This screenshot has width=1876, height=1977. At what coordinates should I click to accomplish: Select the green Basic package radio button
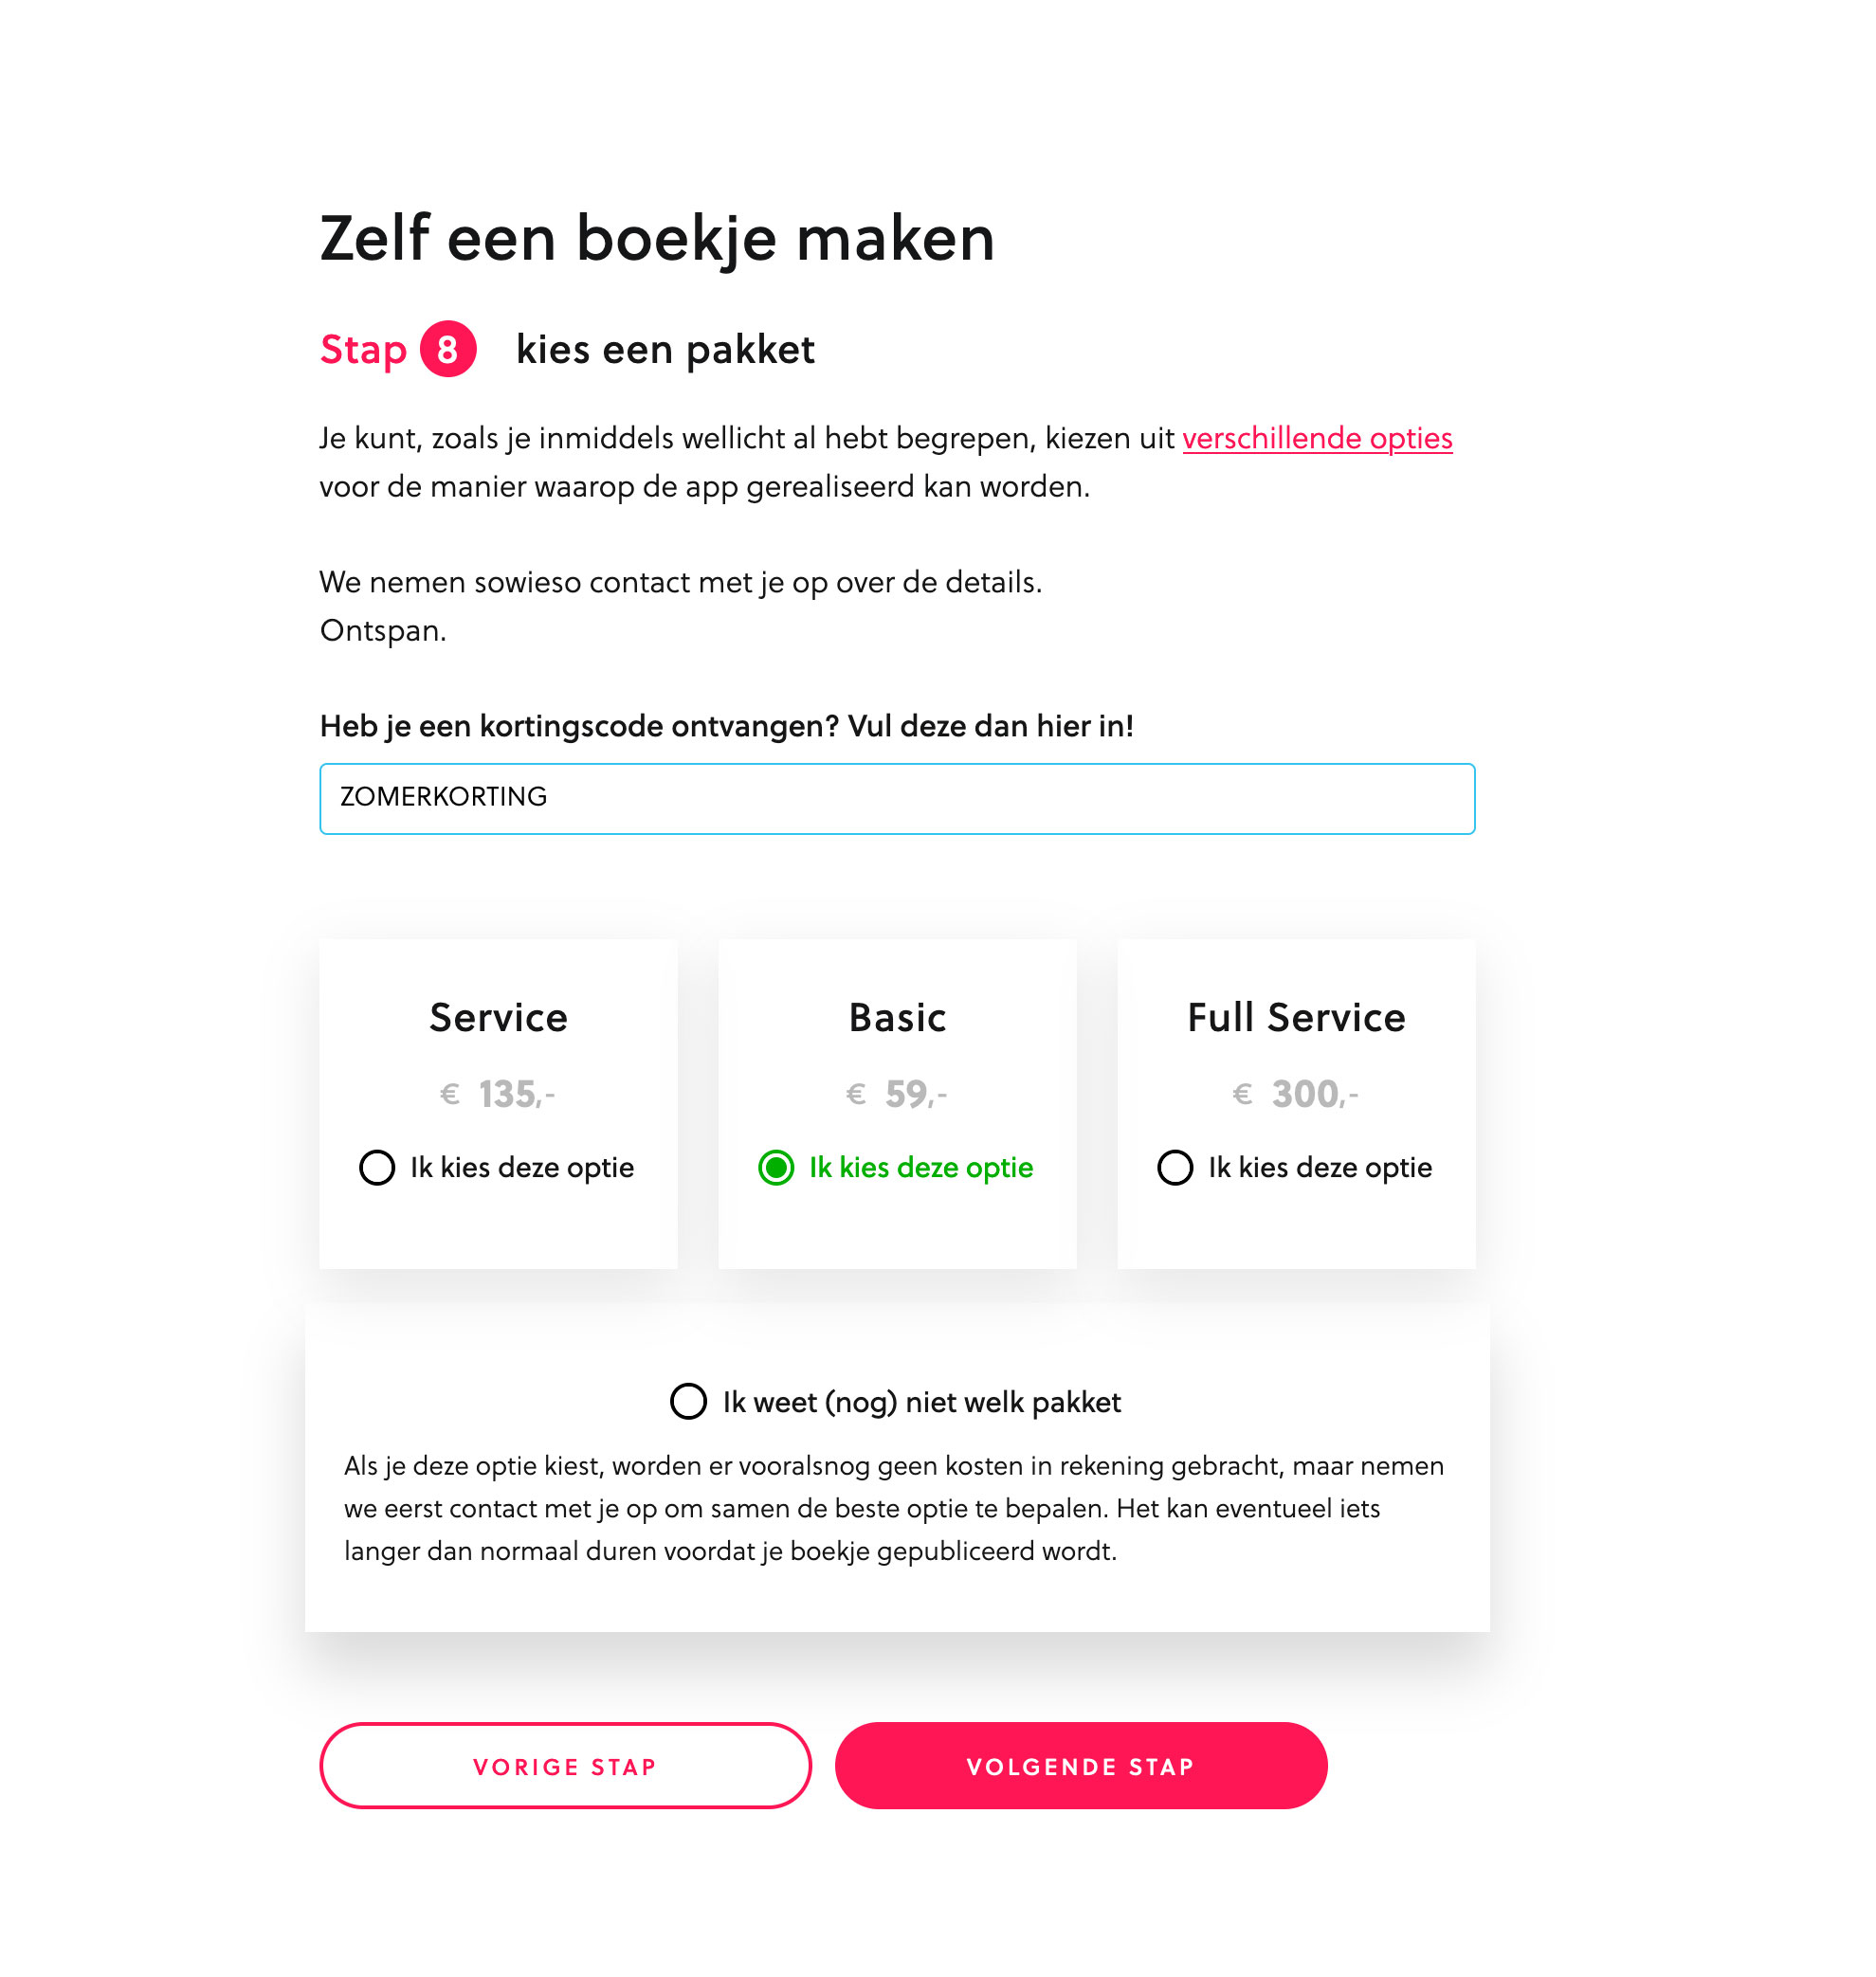776,1167
